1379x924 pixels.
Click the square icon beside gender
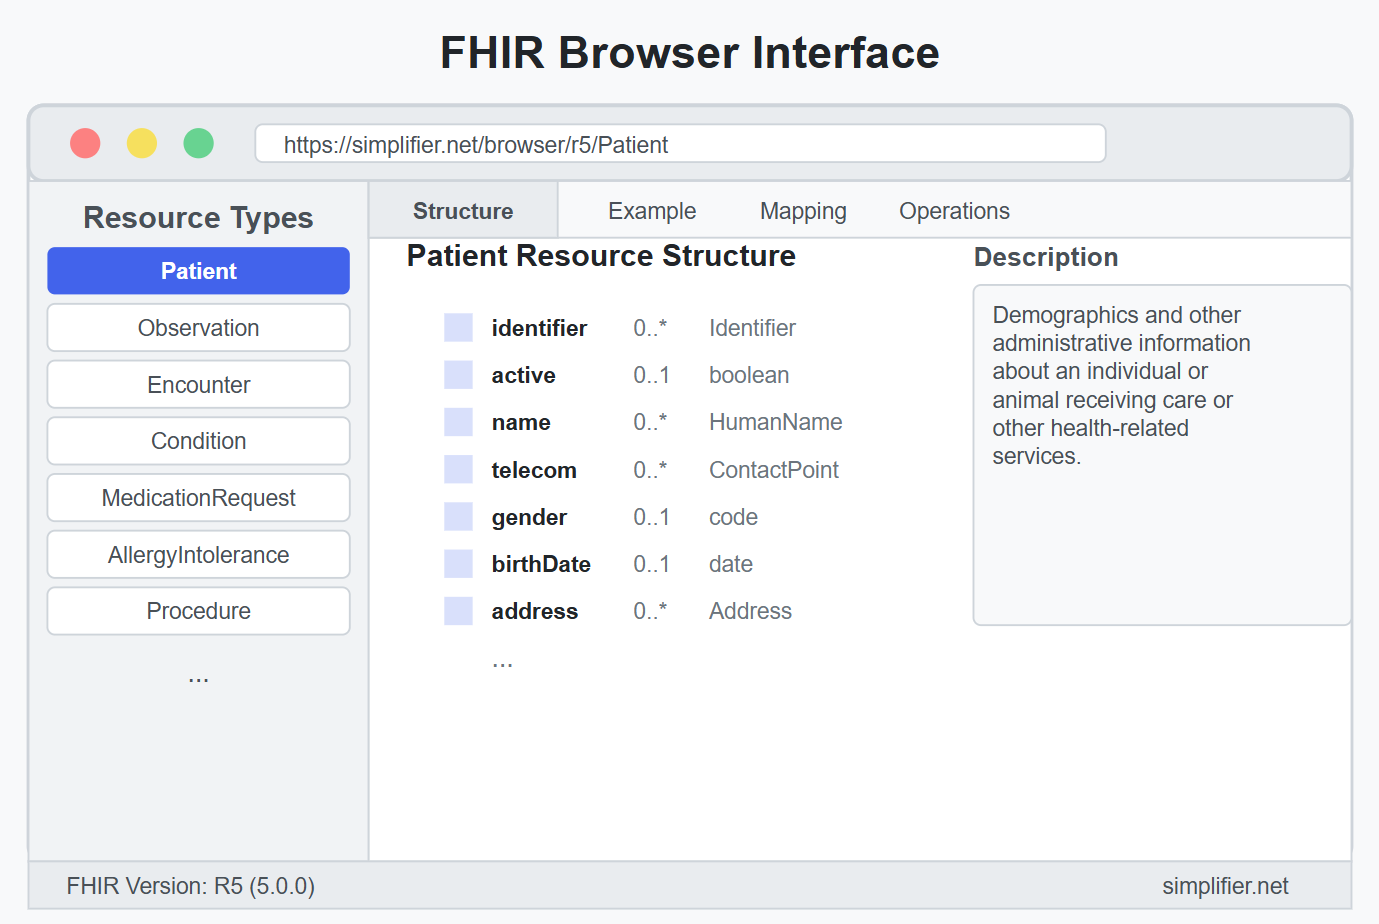(x=458, y=516)
